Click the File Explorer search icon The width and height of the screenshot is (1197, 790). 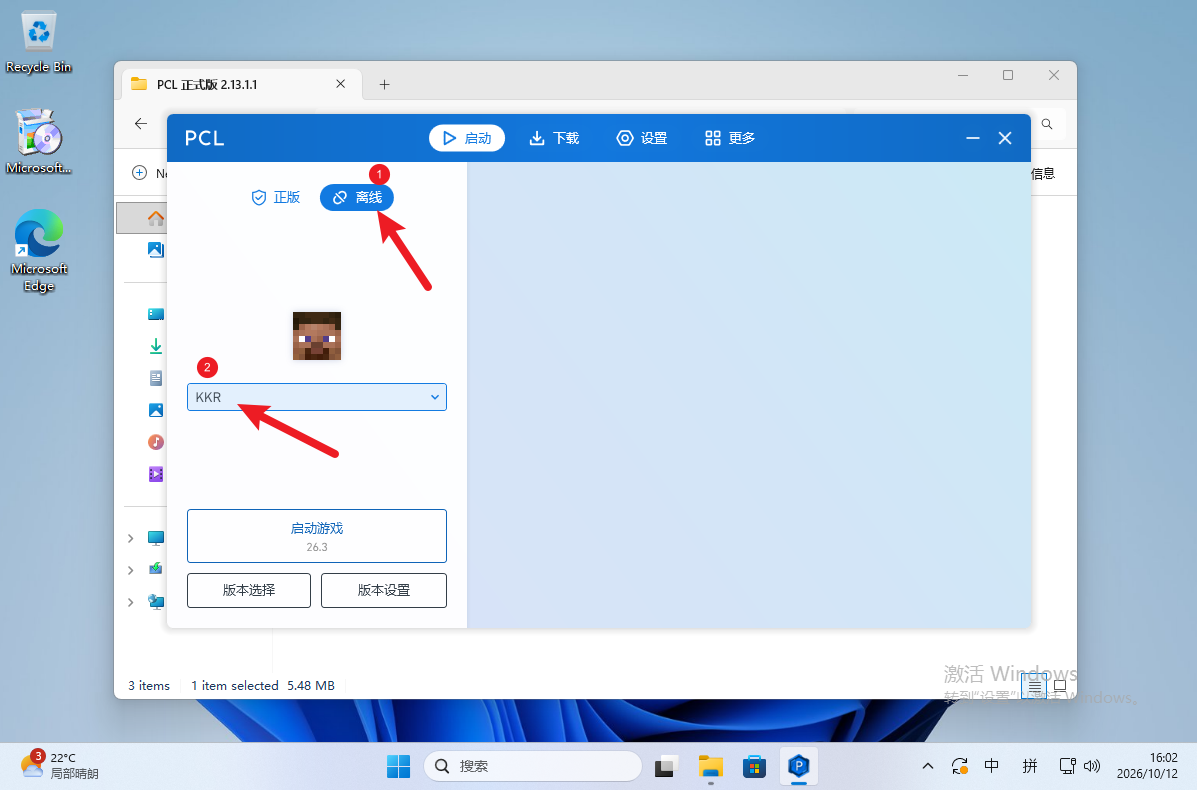click(1047, 124)
